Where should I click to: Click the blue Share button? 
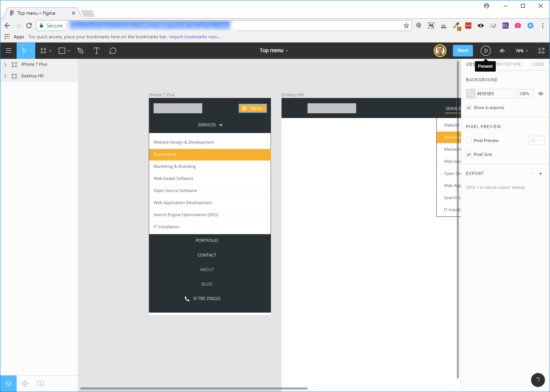click(x=463, y=51)
